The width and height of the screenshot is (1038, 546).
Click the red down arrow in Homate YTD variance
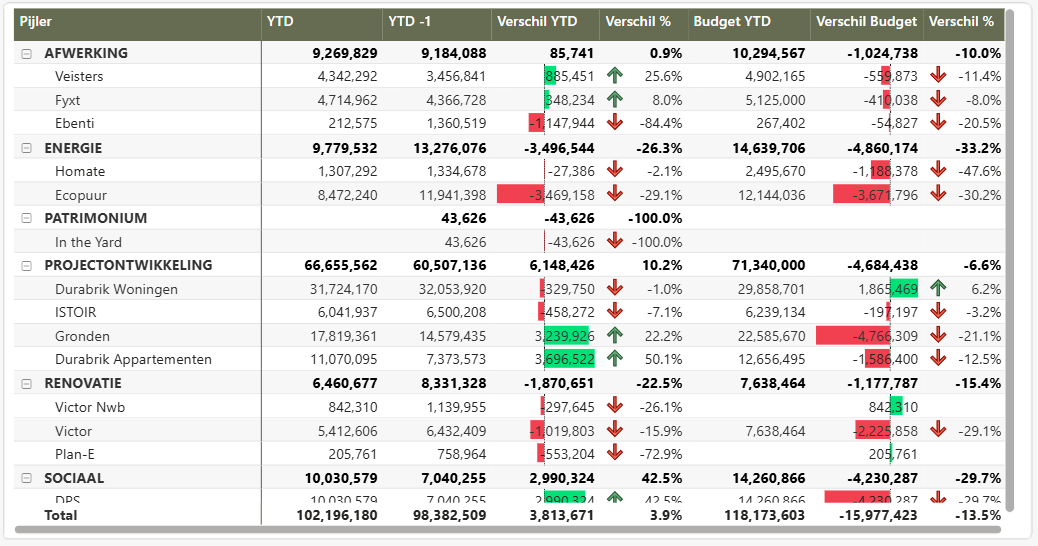click(614, 171)
